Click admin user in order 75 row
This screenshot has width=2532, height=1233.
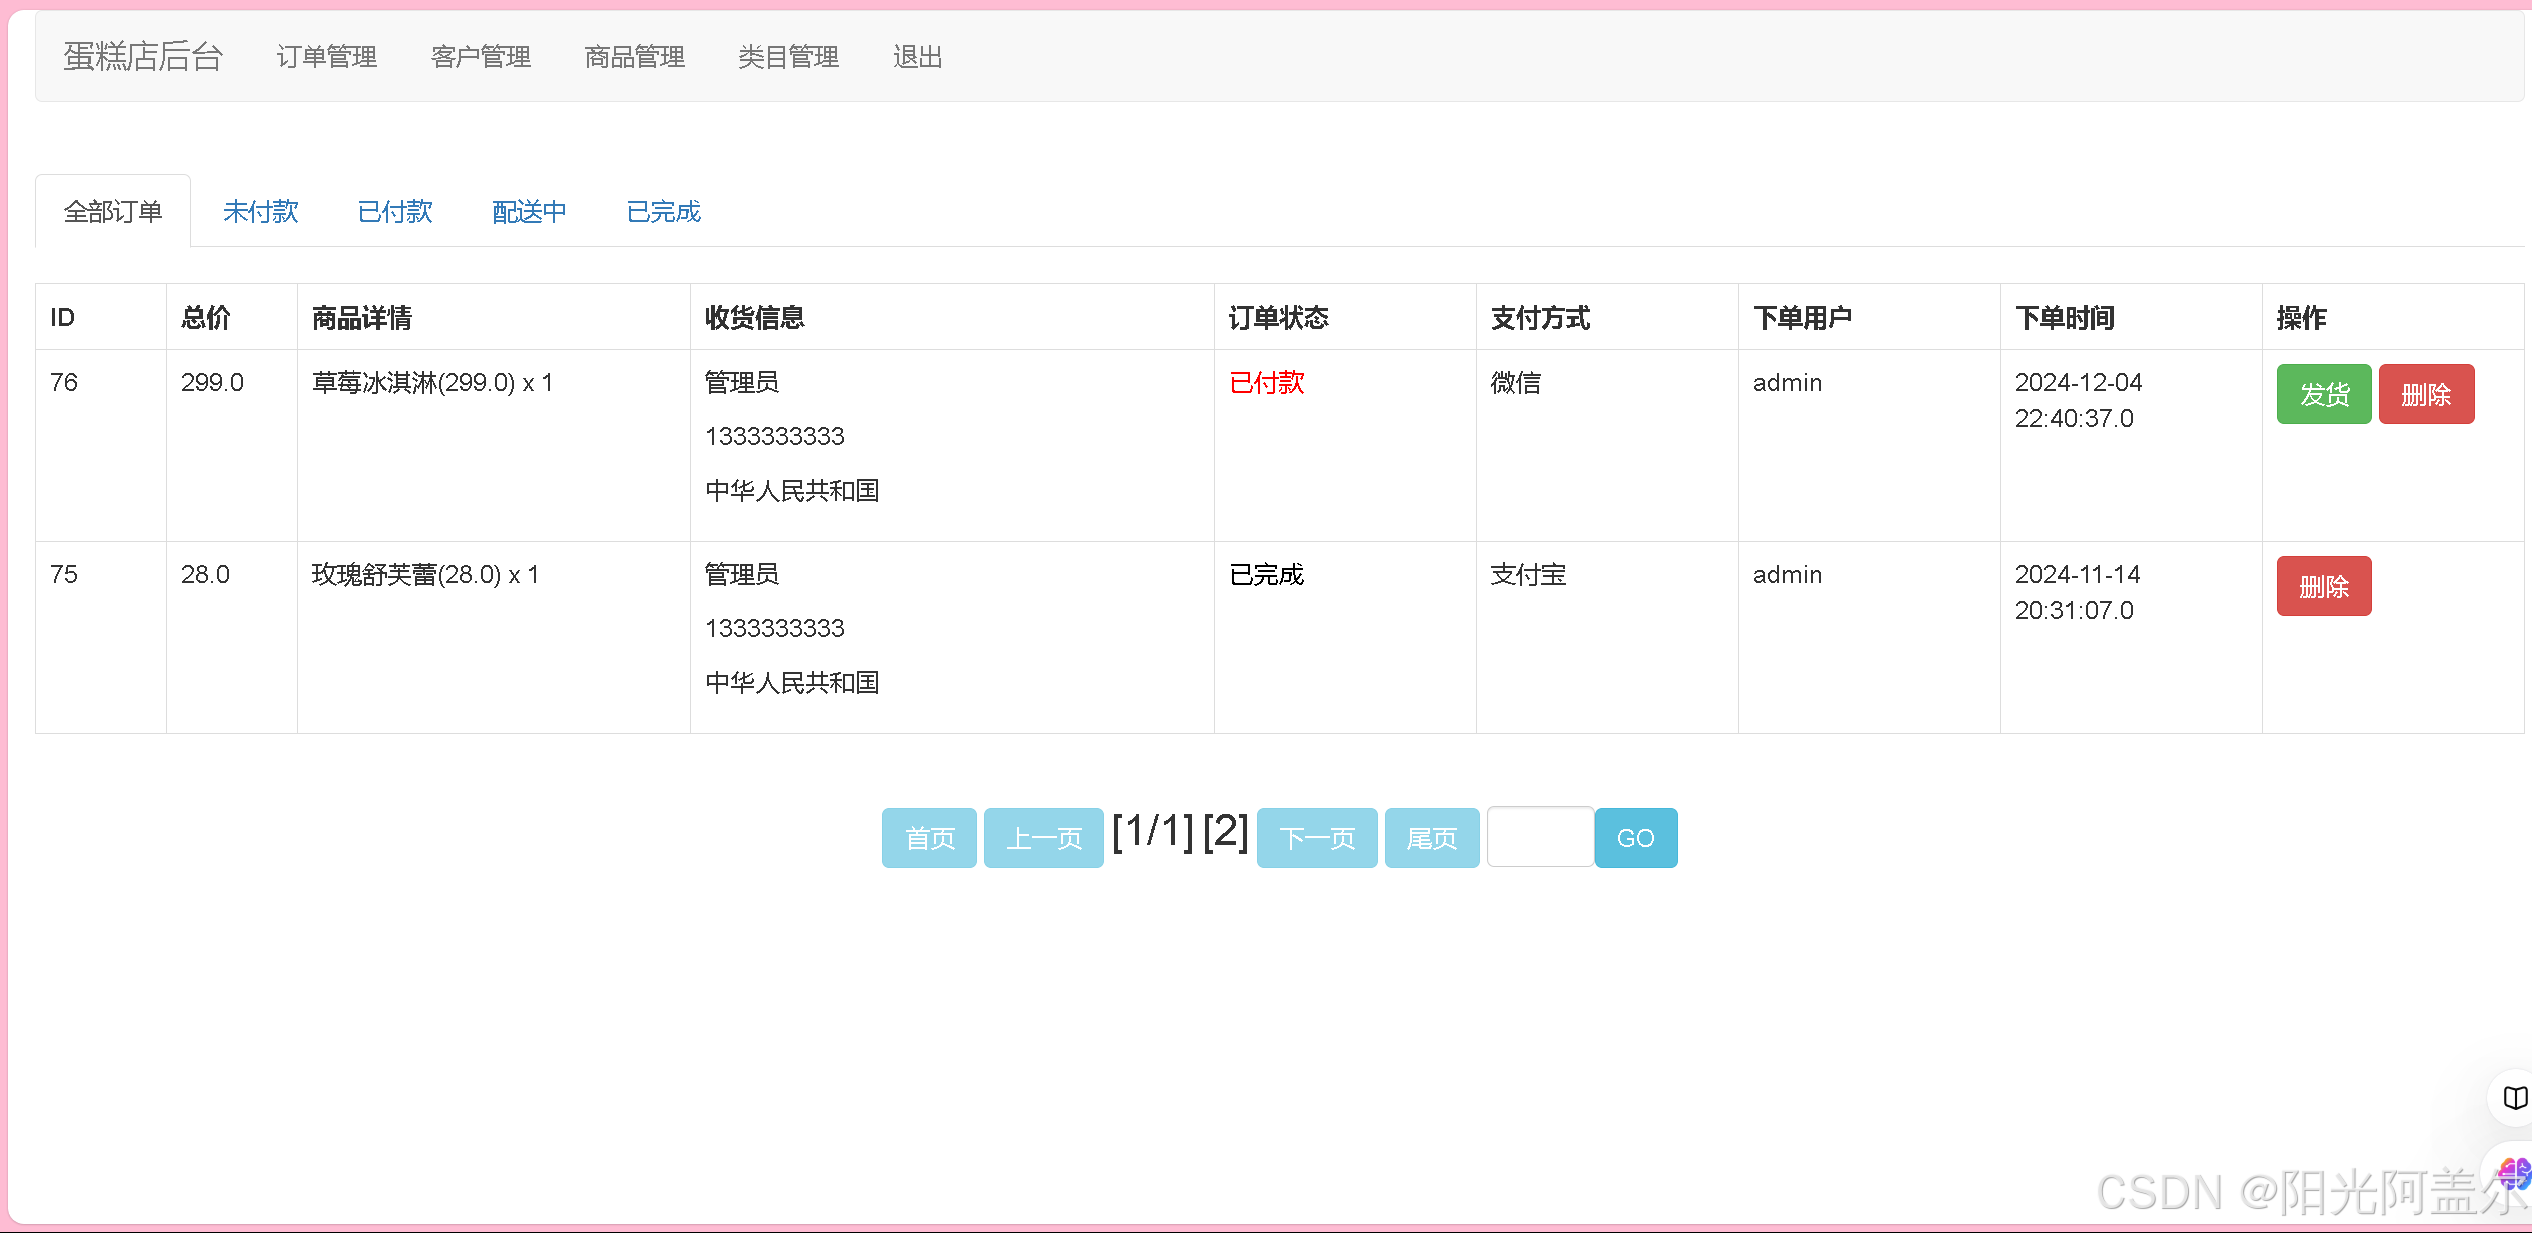[x=1788, y=574]
